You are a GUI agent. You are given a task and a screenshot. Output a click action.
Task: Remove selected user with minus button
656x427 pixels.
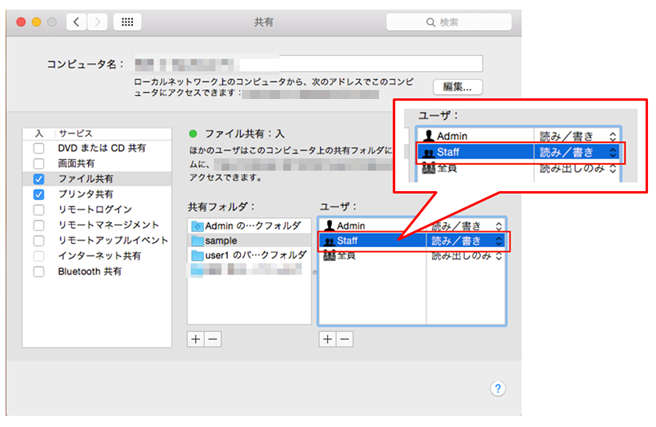point(343,339)
